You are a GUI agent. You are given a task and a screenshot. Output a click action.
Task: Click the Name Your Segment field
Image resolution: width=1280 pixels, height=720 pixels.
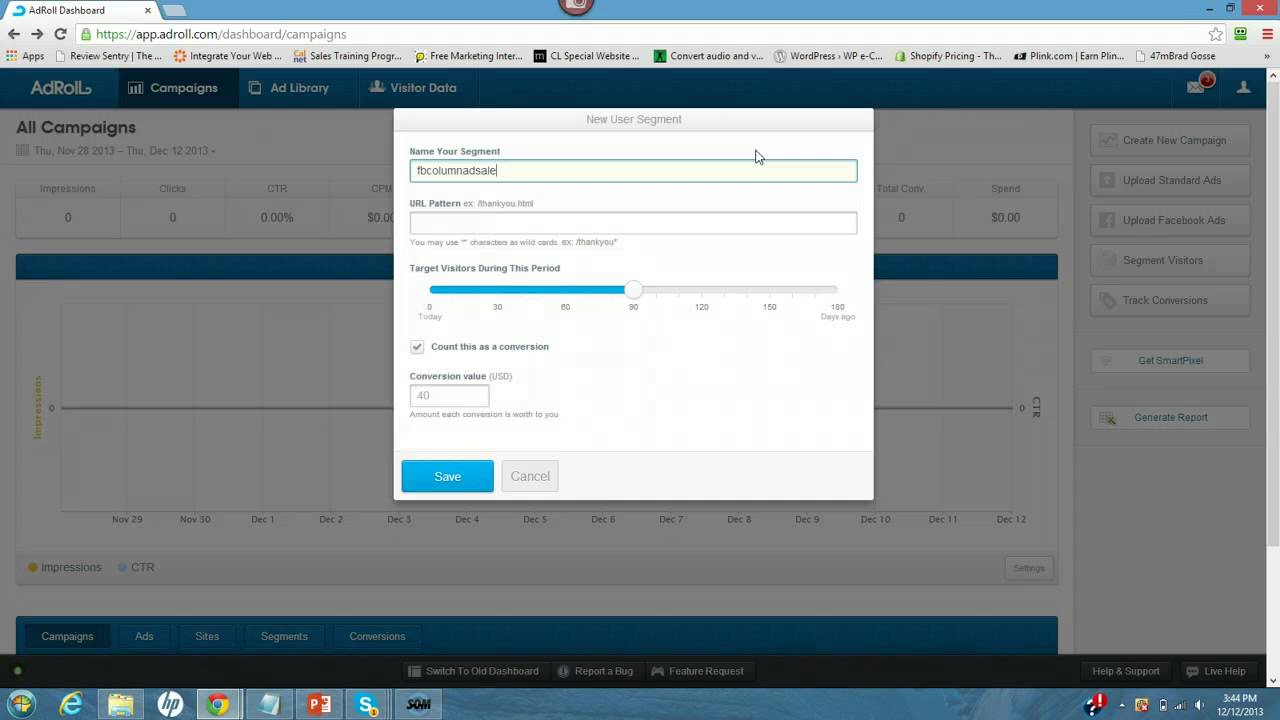(633, 171)
